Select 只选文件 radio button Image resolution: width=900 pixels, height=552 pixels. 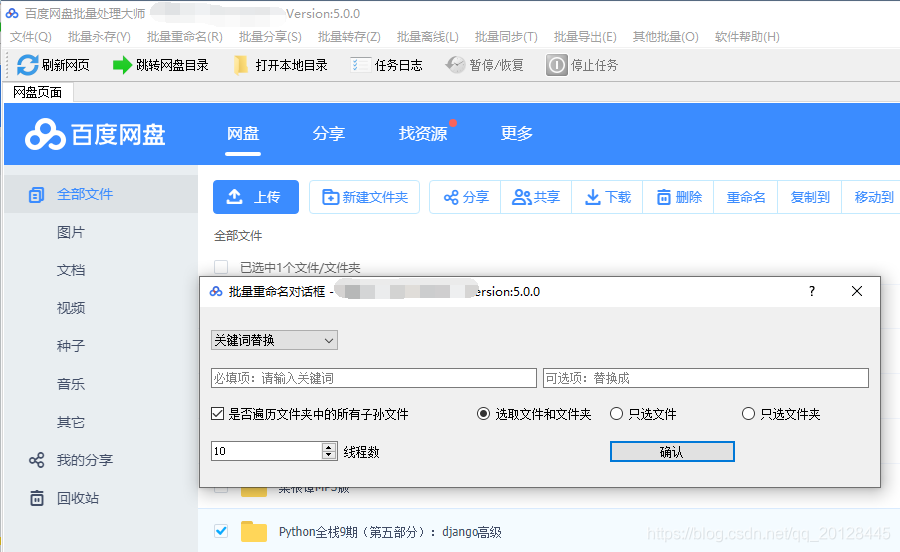[x=616, y=414]
